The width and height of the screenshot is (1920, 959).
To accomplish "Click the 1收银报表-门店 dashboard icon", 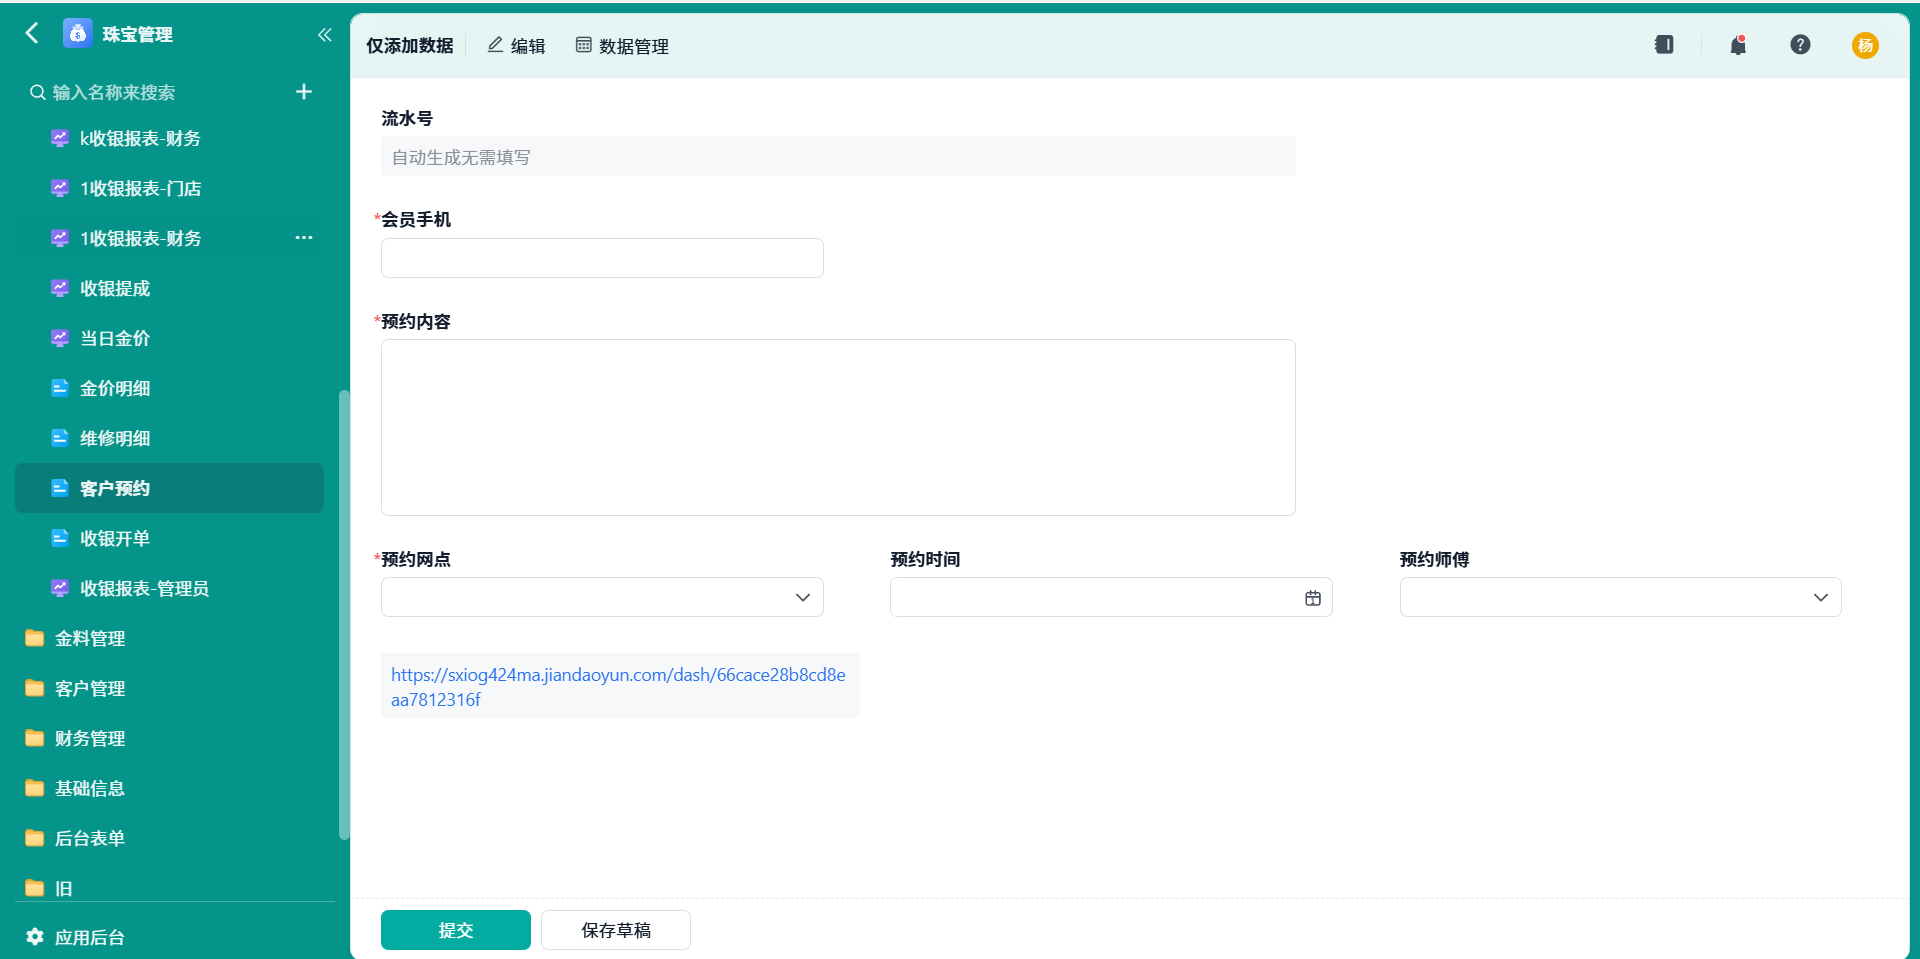I will [x=60, y=188].
